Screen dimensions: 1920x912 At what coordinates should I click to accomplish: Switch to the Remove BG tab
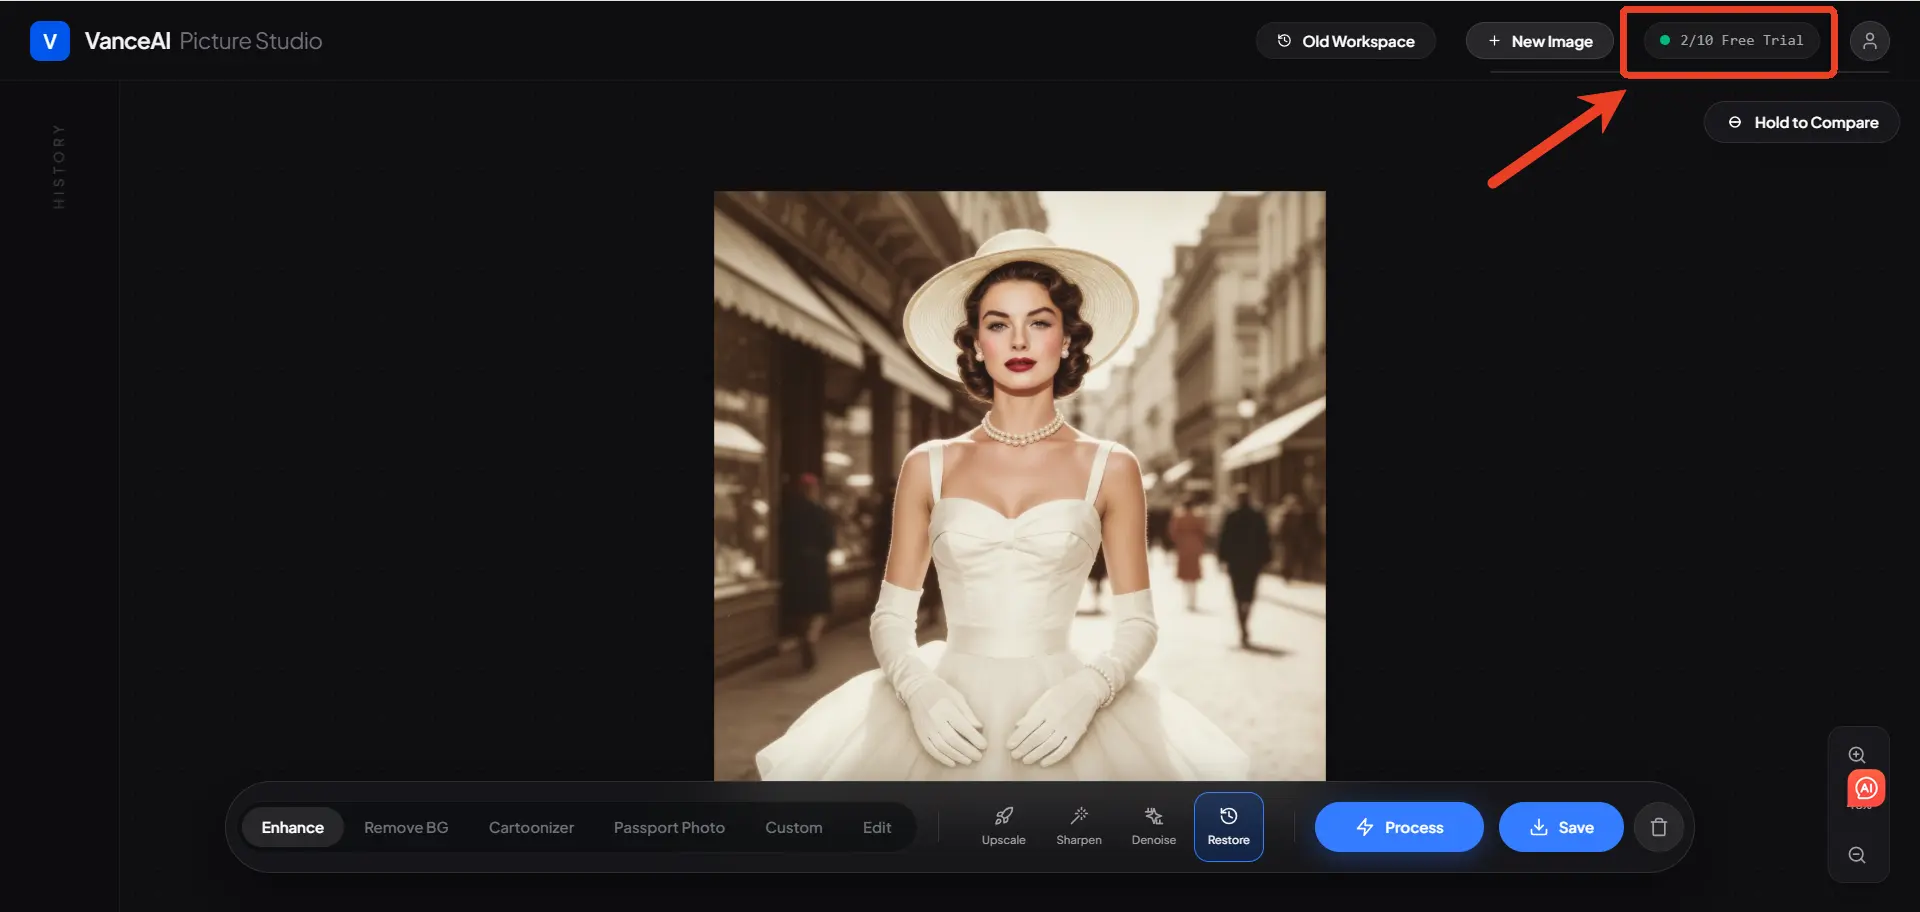[x=406, y=827]
